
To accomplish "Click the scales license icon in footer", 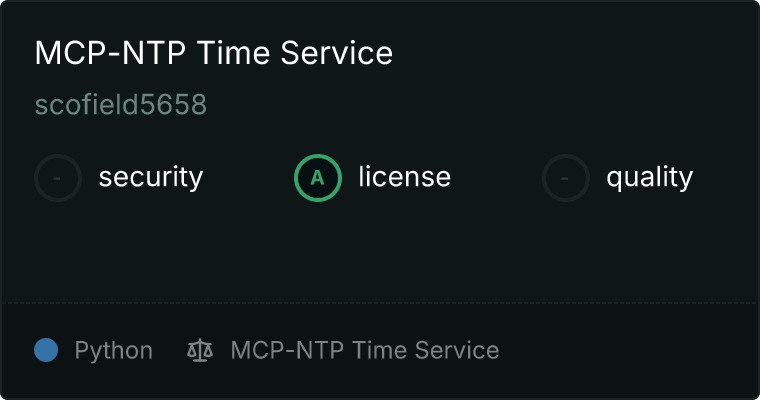I will (200, 350).
